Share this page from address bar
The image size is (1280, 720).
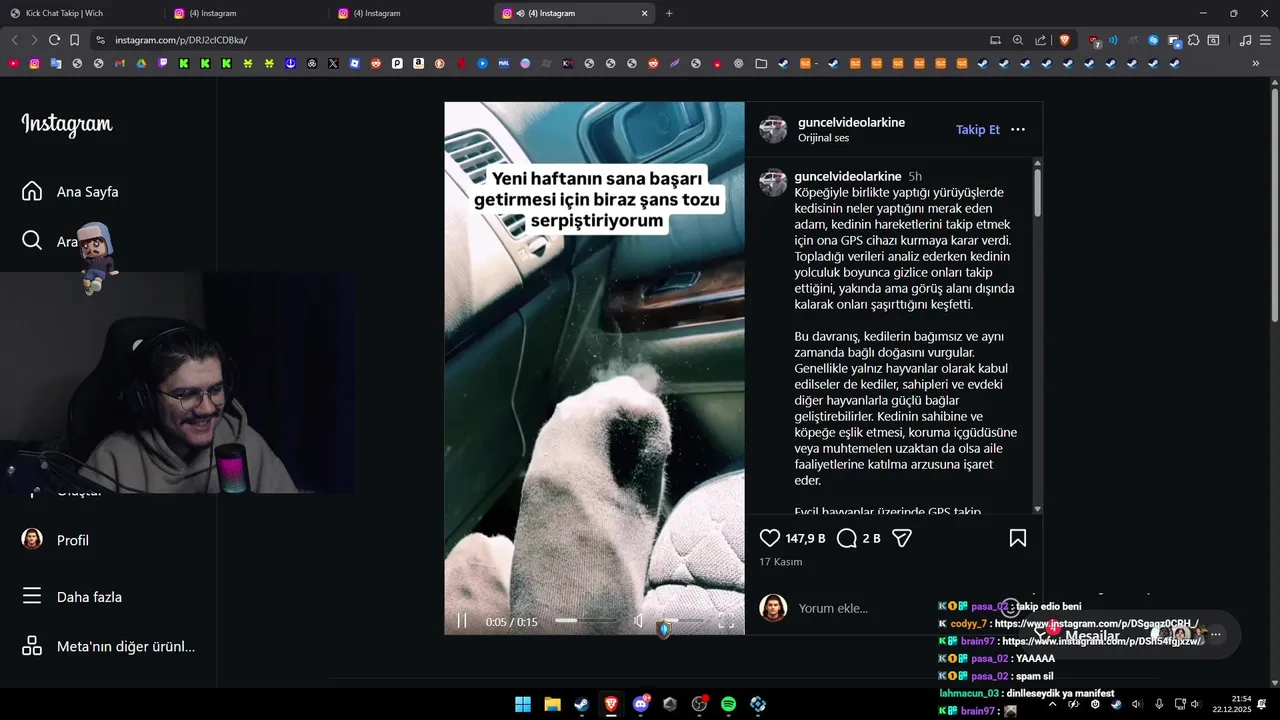[x=1041, y=40]
